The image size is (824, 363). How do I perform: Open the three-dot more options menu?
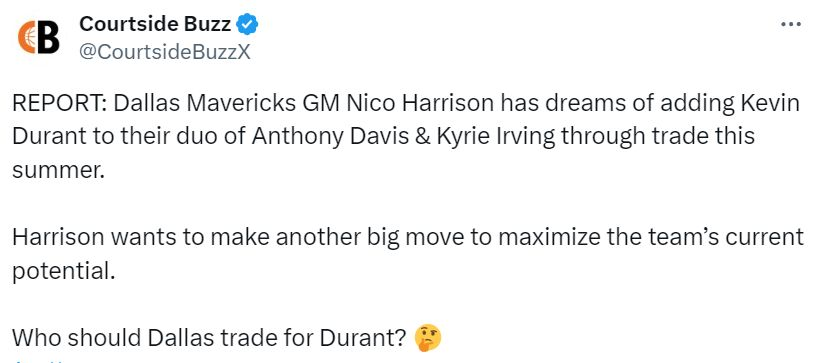tap(791, 25)
